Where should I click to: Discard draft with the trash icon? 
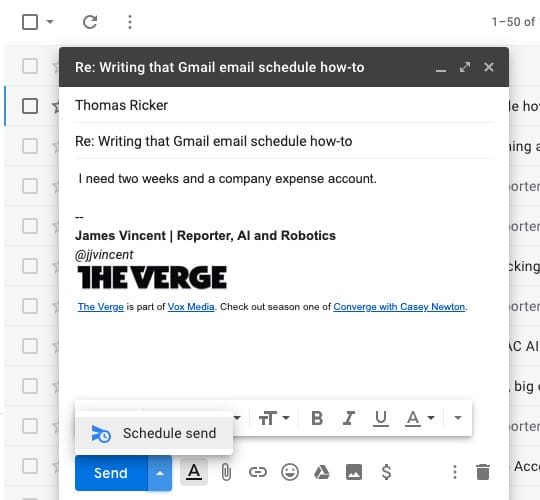coord(483,472)
